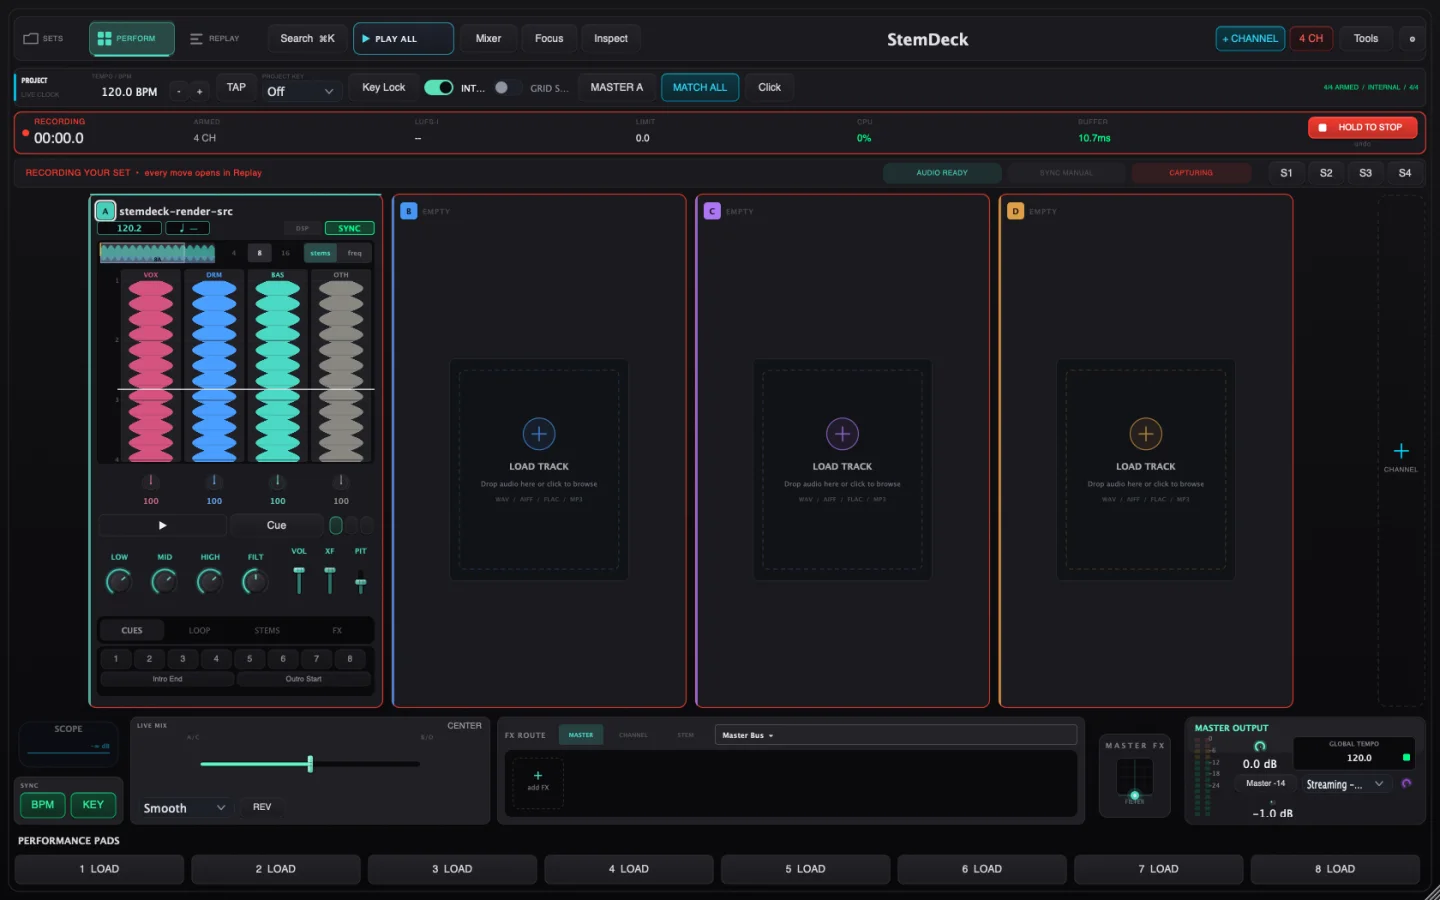Screen dimensions: 1440x900
Task: Open the STEMS tab on deck A
Action: click(267, 631)
